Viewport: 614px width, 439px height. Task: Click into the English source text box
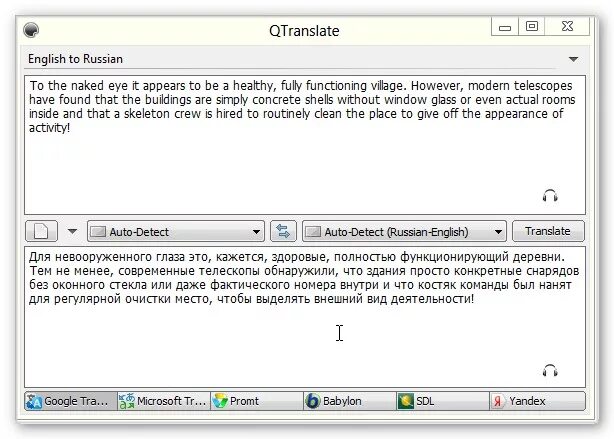coord(305,145)
